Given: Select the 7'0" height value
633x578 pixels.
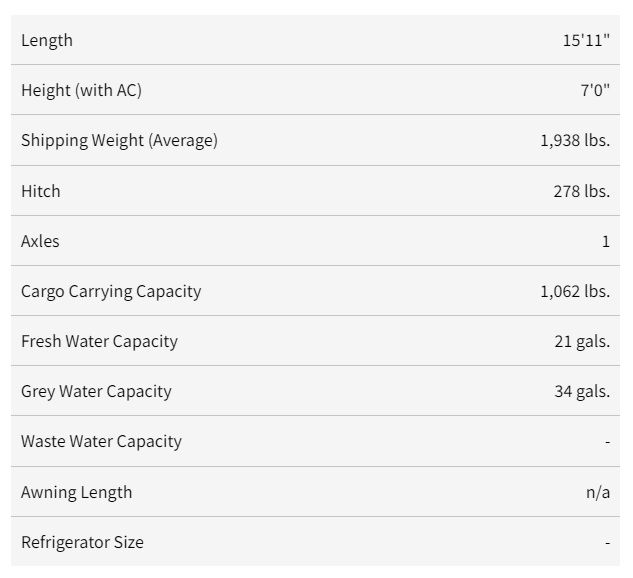Looking at the screenshot, I should pyautogui.click(x=595, y=90).
